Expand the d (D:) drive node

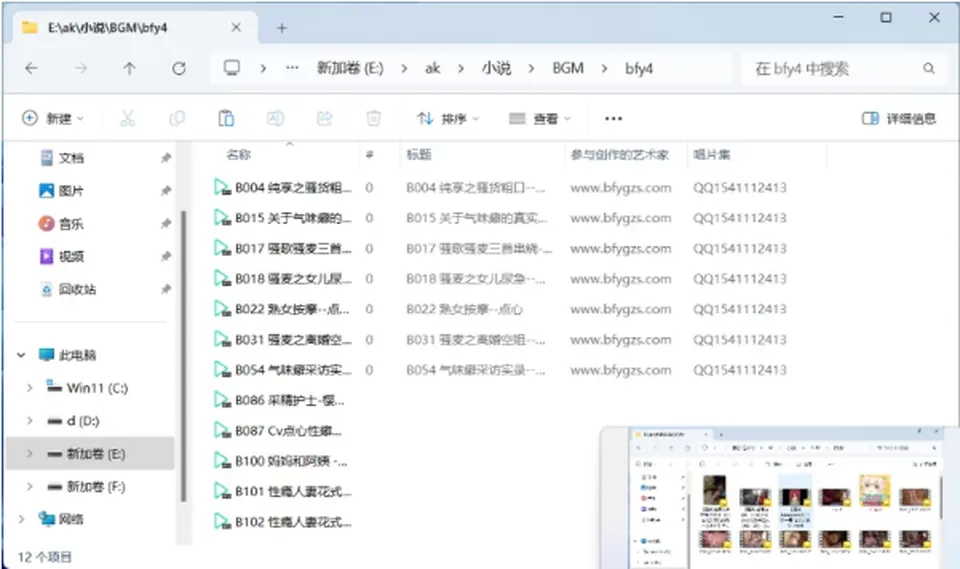point(29,420)
